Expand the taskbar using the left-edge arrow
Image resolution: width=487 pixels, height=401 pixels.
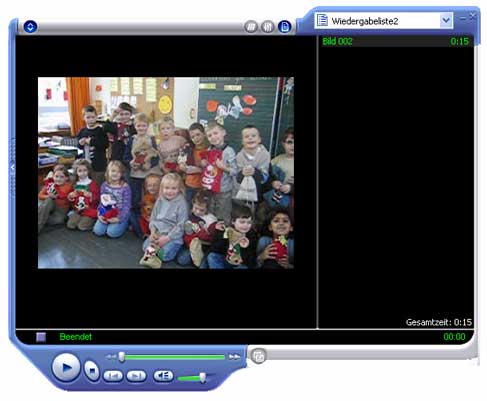point(13,168)
